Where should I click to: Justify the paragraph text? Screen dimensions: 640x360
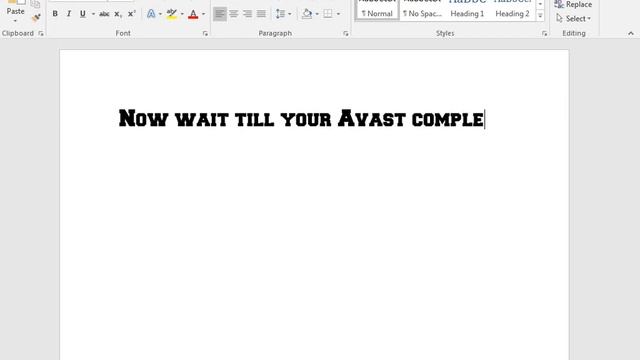(x=261, y=14)
